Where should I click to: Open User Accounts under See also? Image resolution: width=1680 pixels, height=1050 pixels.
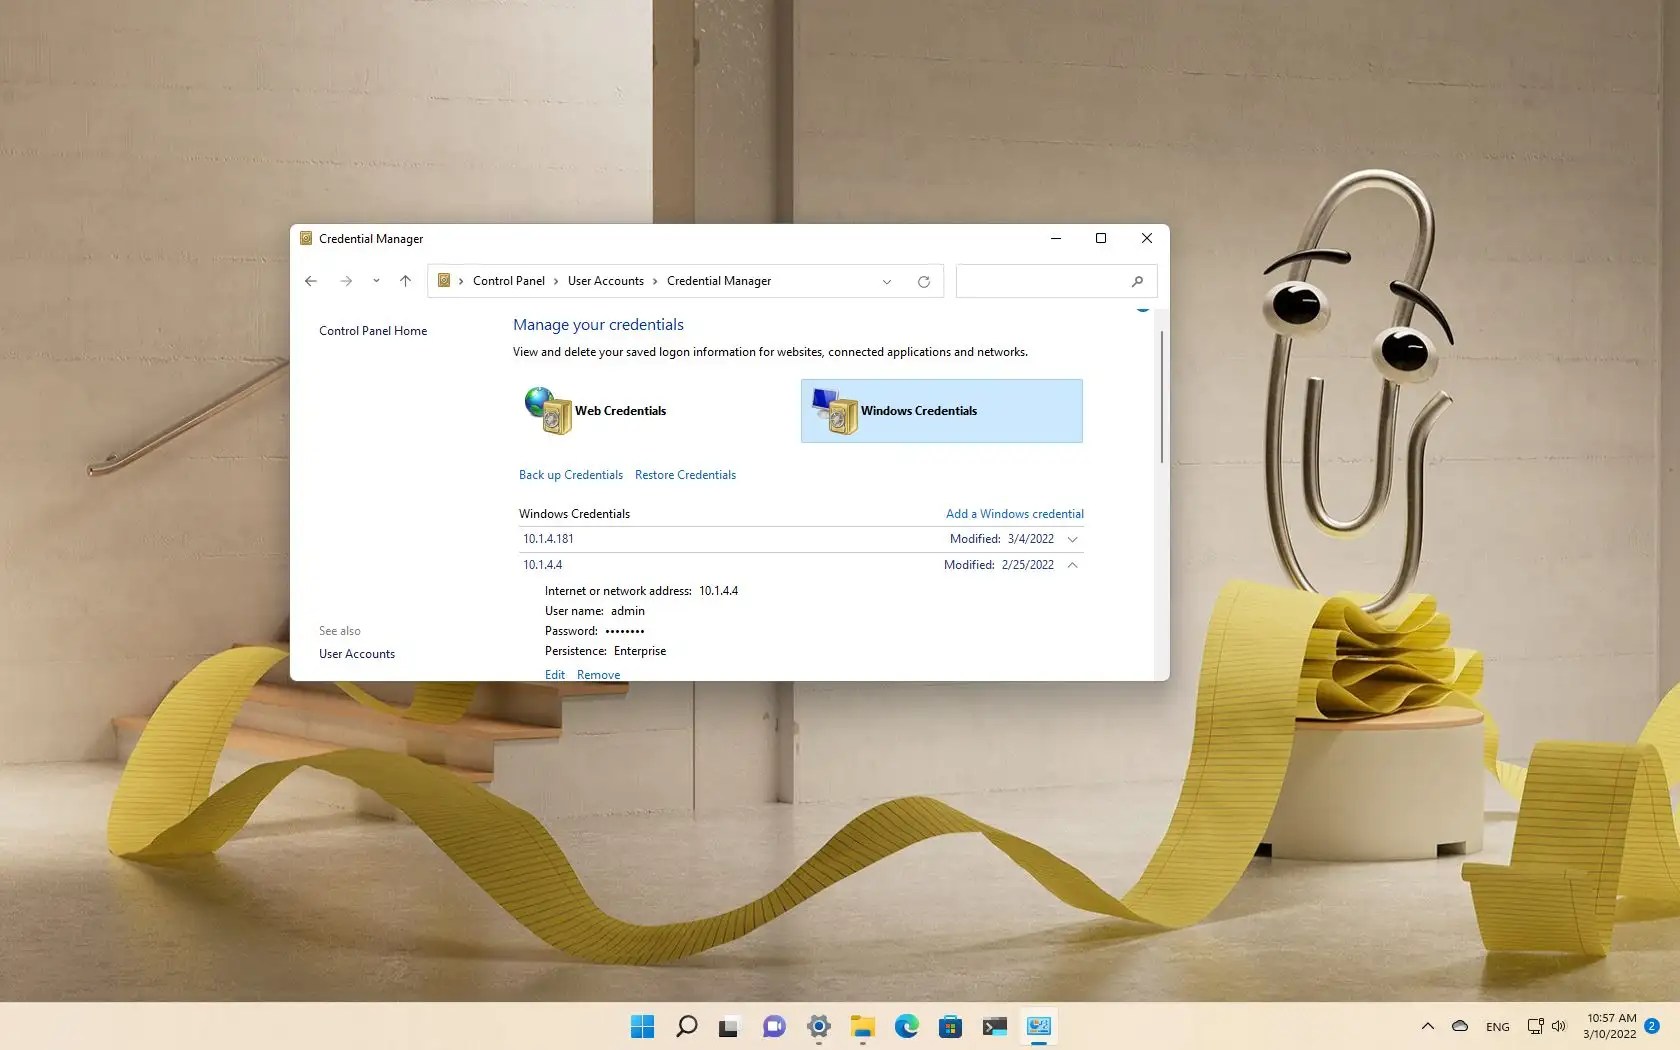pos(357,654)
